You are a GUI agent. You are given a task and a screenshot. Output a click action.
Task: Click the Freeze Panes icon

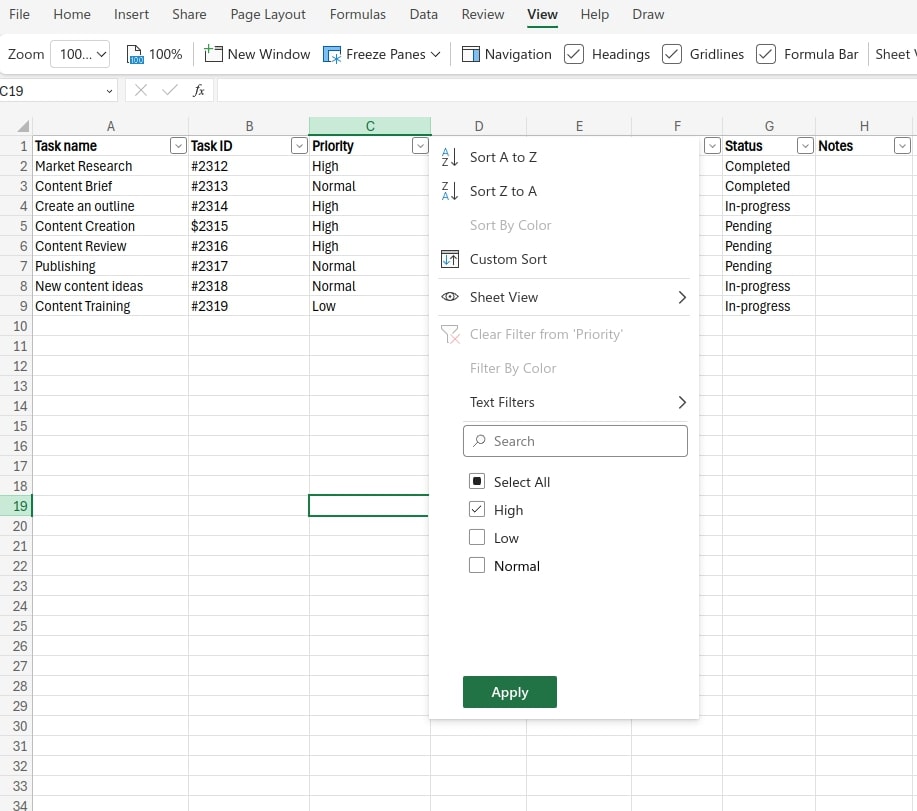[332, 54]
